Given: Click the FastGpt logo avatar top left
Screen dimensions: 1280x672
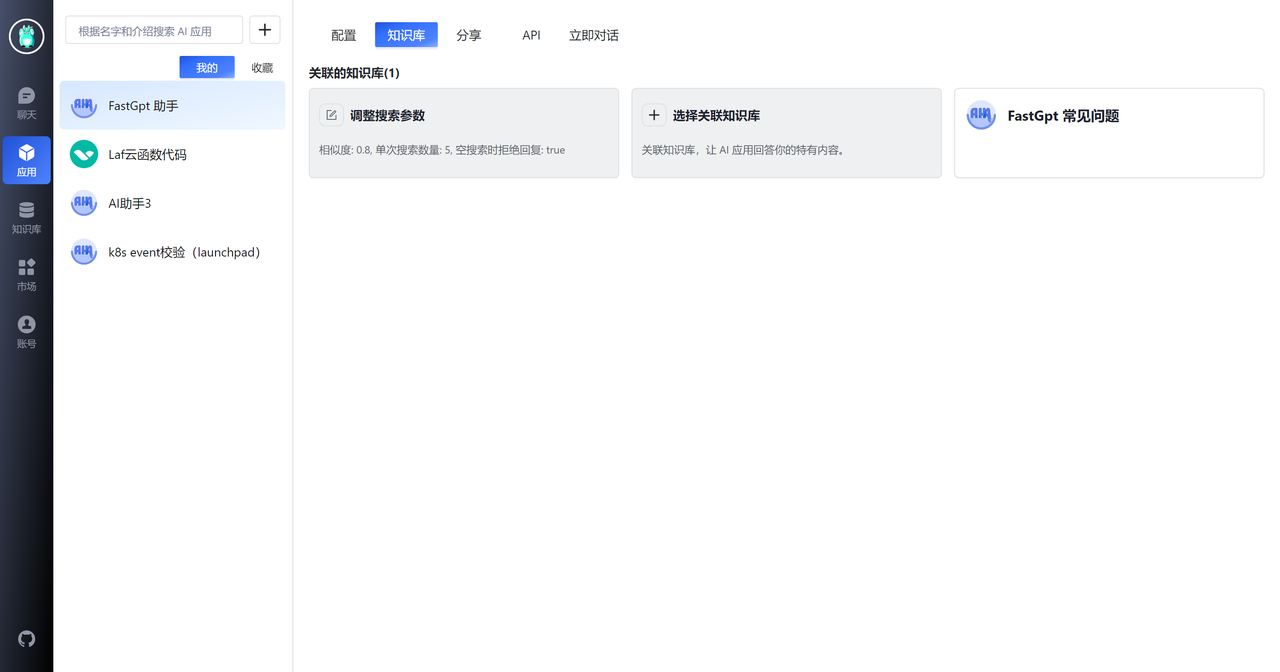Looking at the screenshot, I should [x=26, y=36].
